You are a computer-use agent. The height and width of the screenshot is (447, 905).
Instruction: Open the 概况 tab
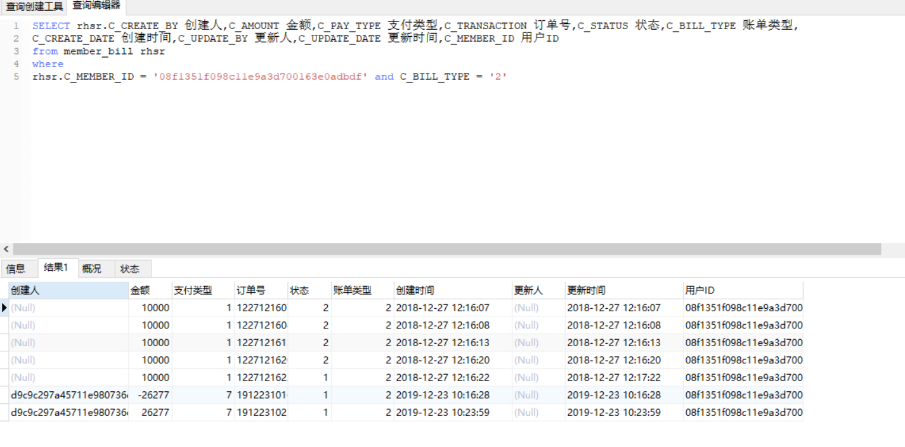(92, 268)
